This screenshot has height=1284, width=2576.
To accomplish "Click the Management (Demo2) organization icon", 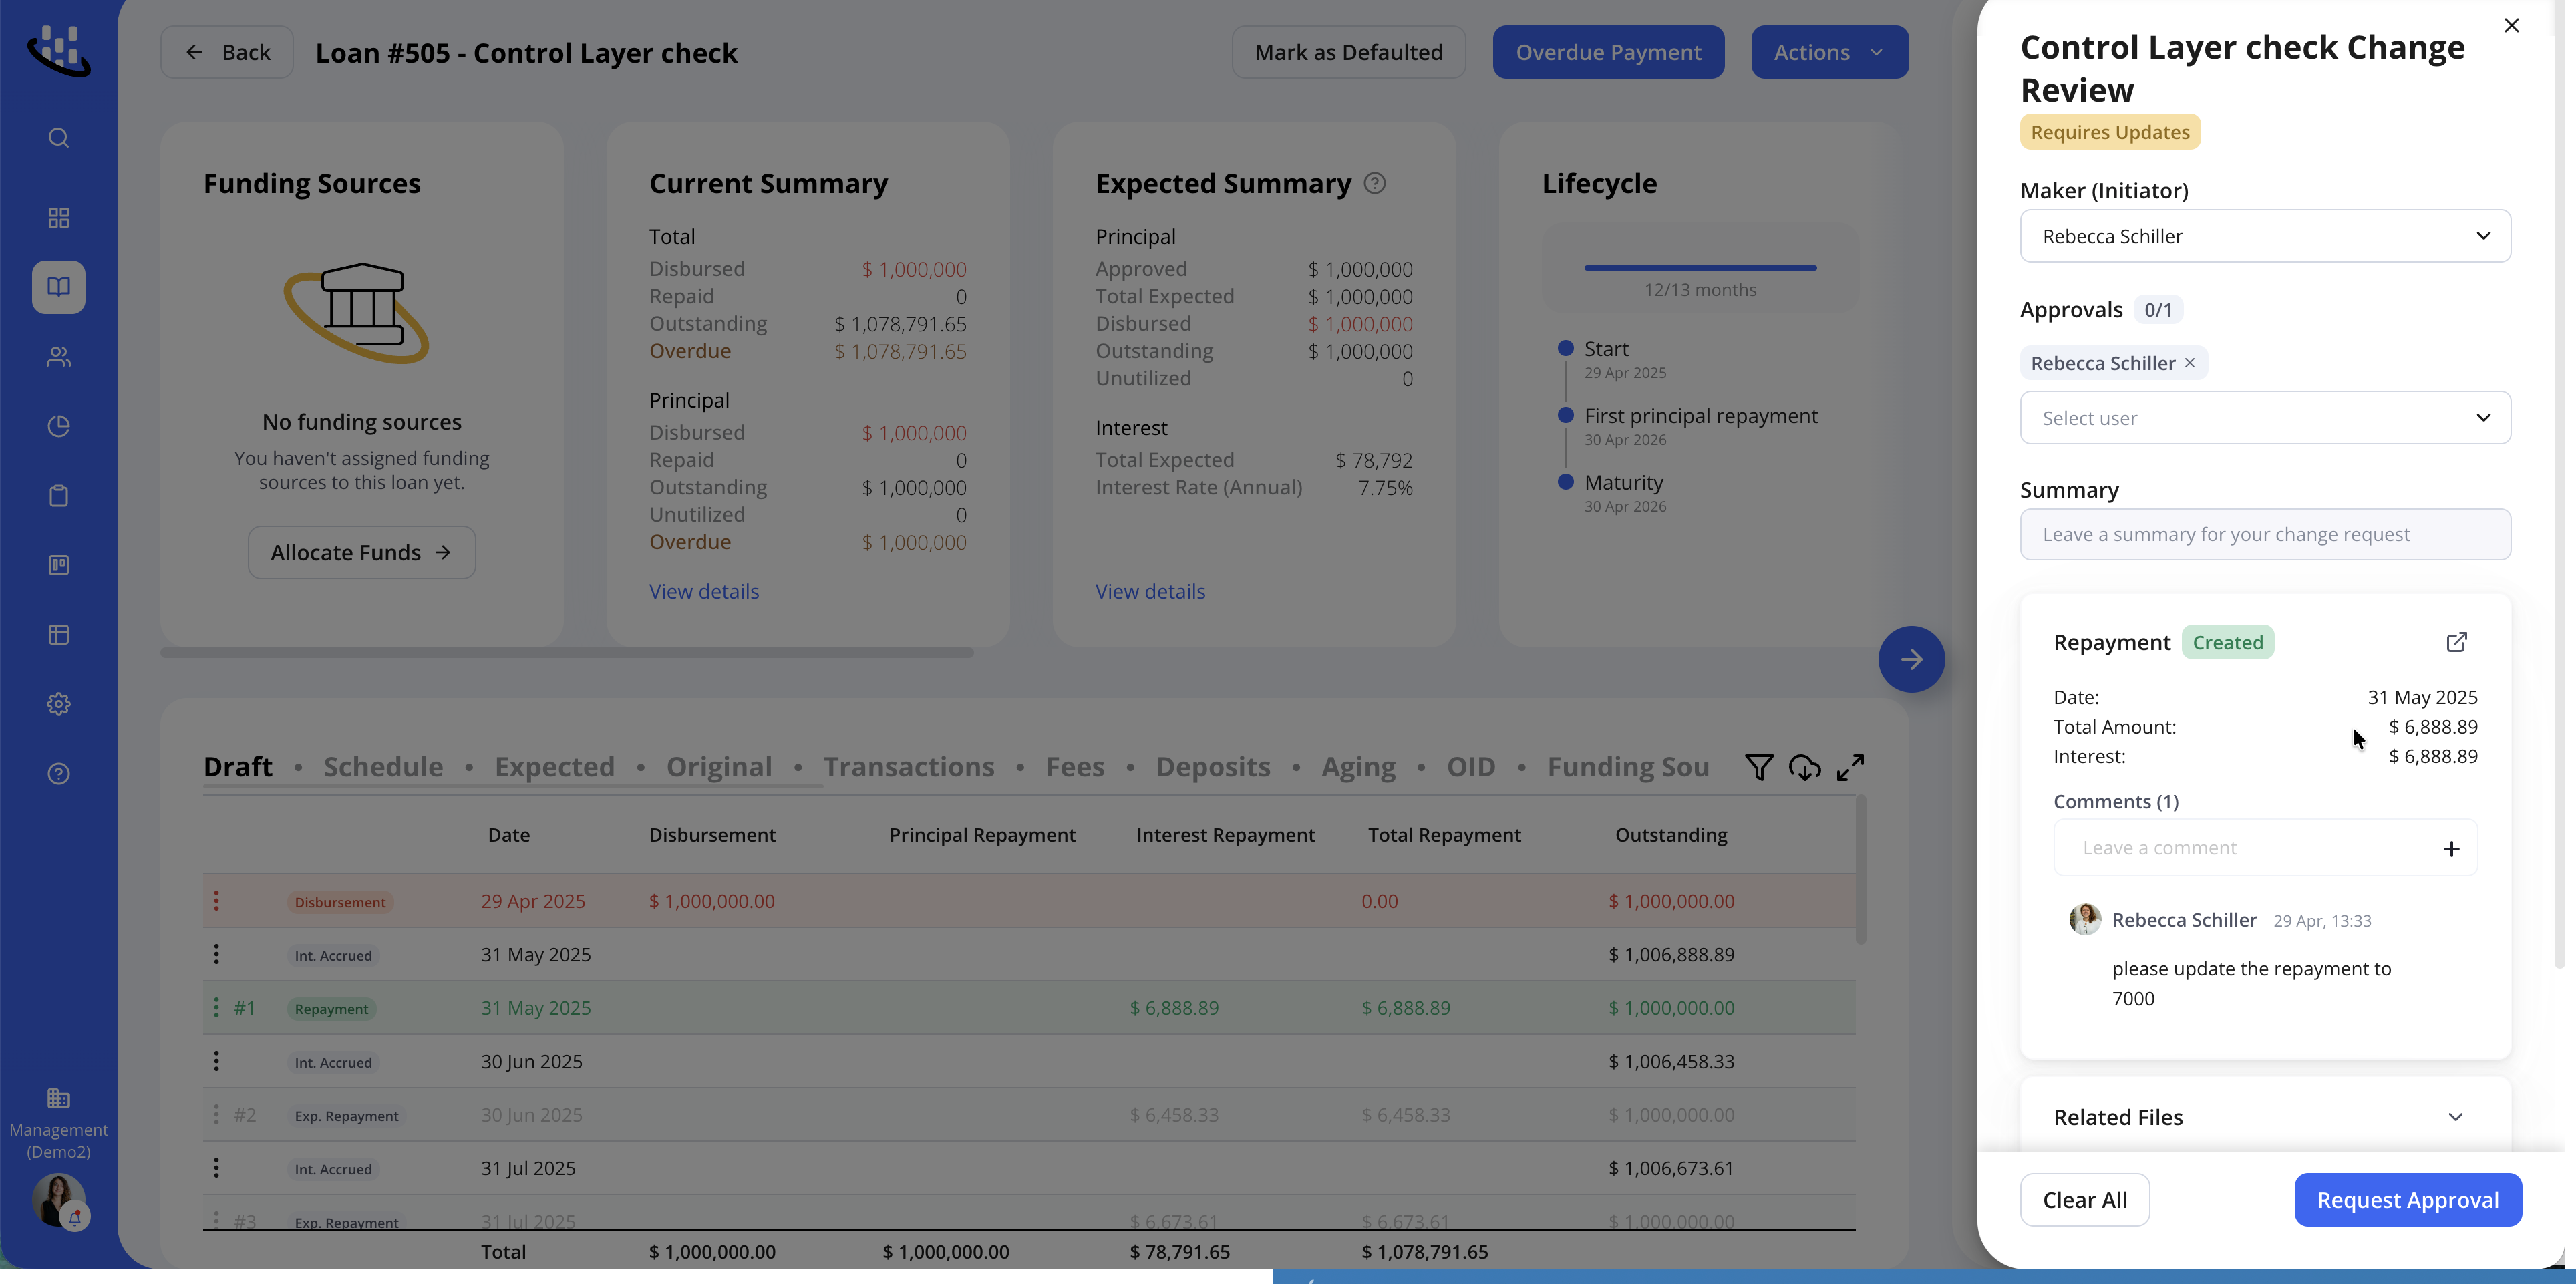I will click(x=59, y=1098).
